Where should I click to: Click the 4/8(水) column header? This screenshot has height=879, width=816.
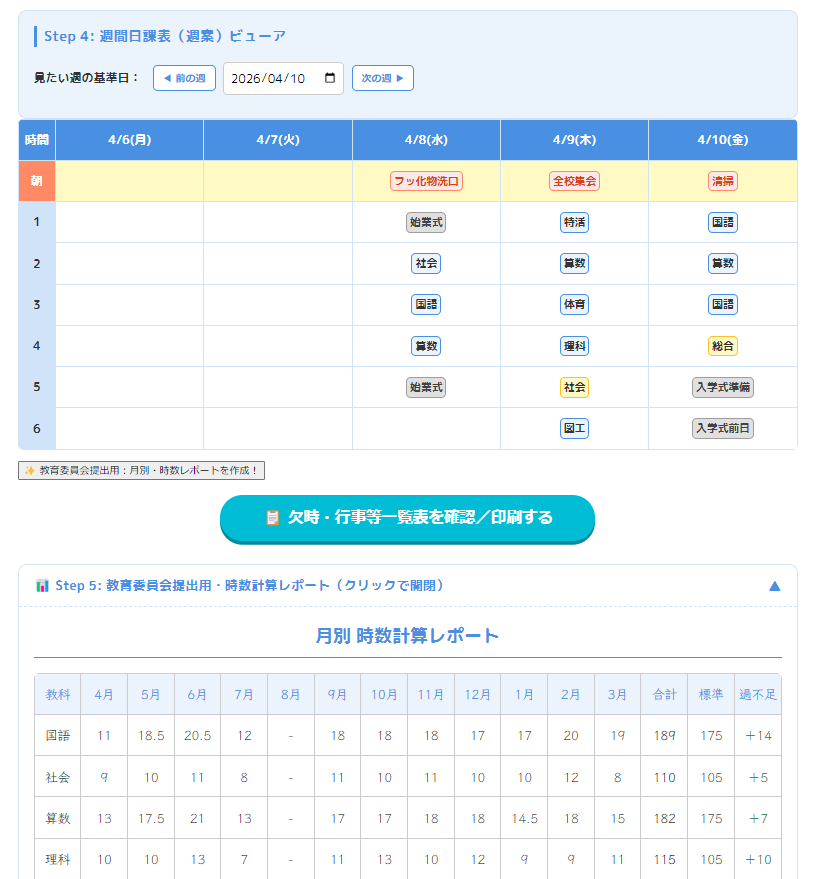click(x=426, y=140)
